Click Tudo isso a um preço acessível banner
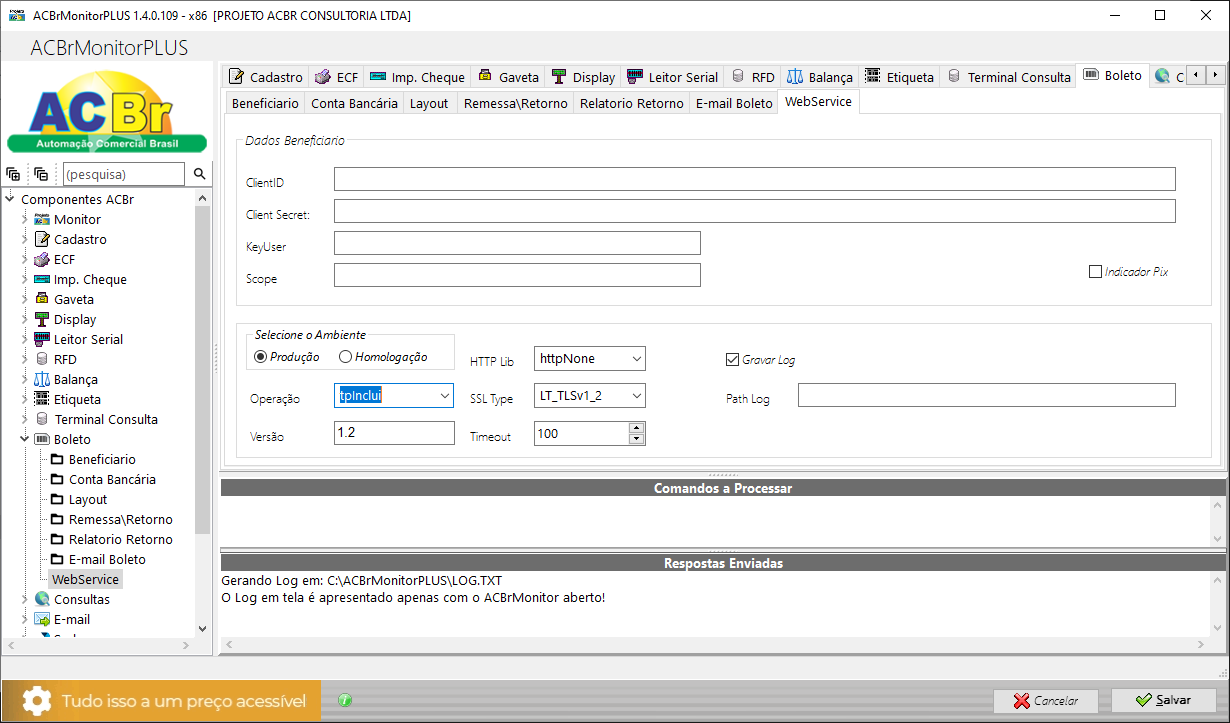Image resolution: width=1230 pixels, height=723 pixels. click(x=161, y=700)
